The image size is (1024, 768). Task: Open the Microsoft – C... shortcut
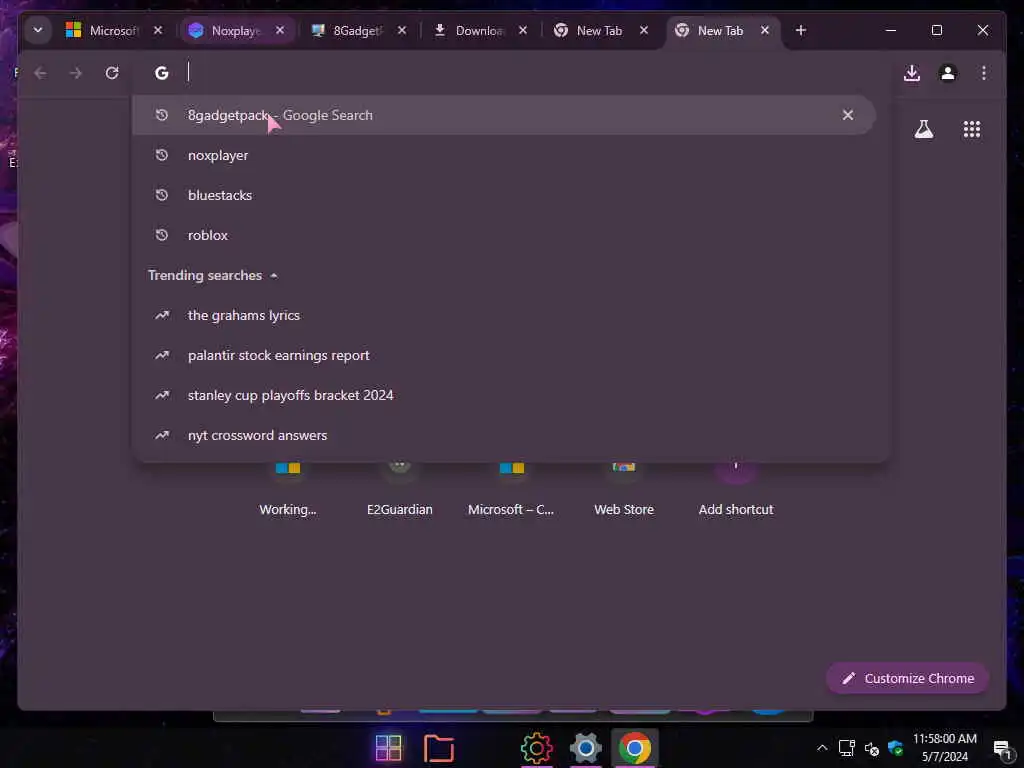pos(511,490)
